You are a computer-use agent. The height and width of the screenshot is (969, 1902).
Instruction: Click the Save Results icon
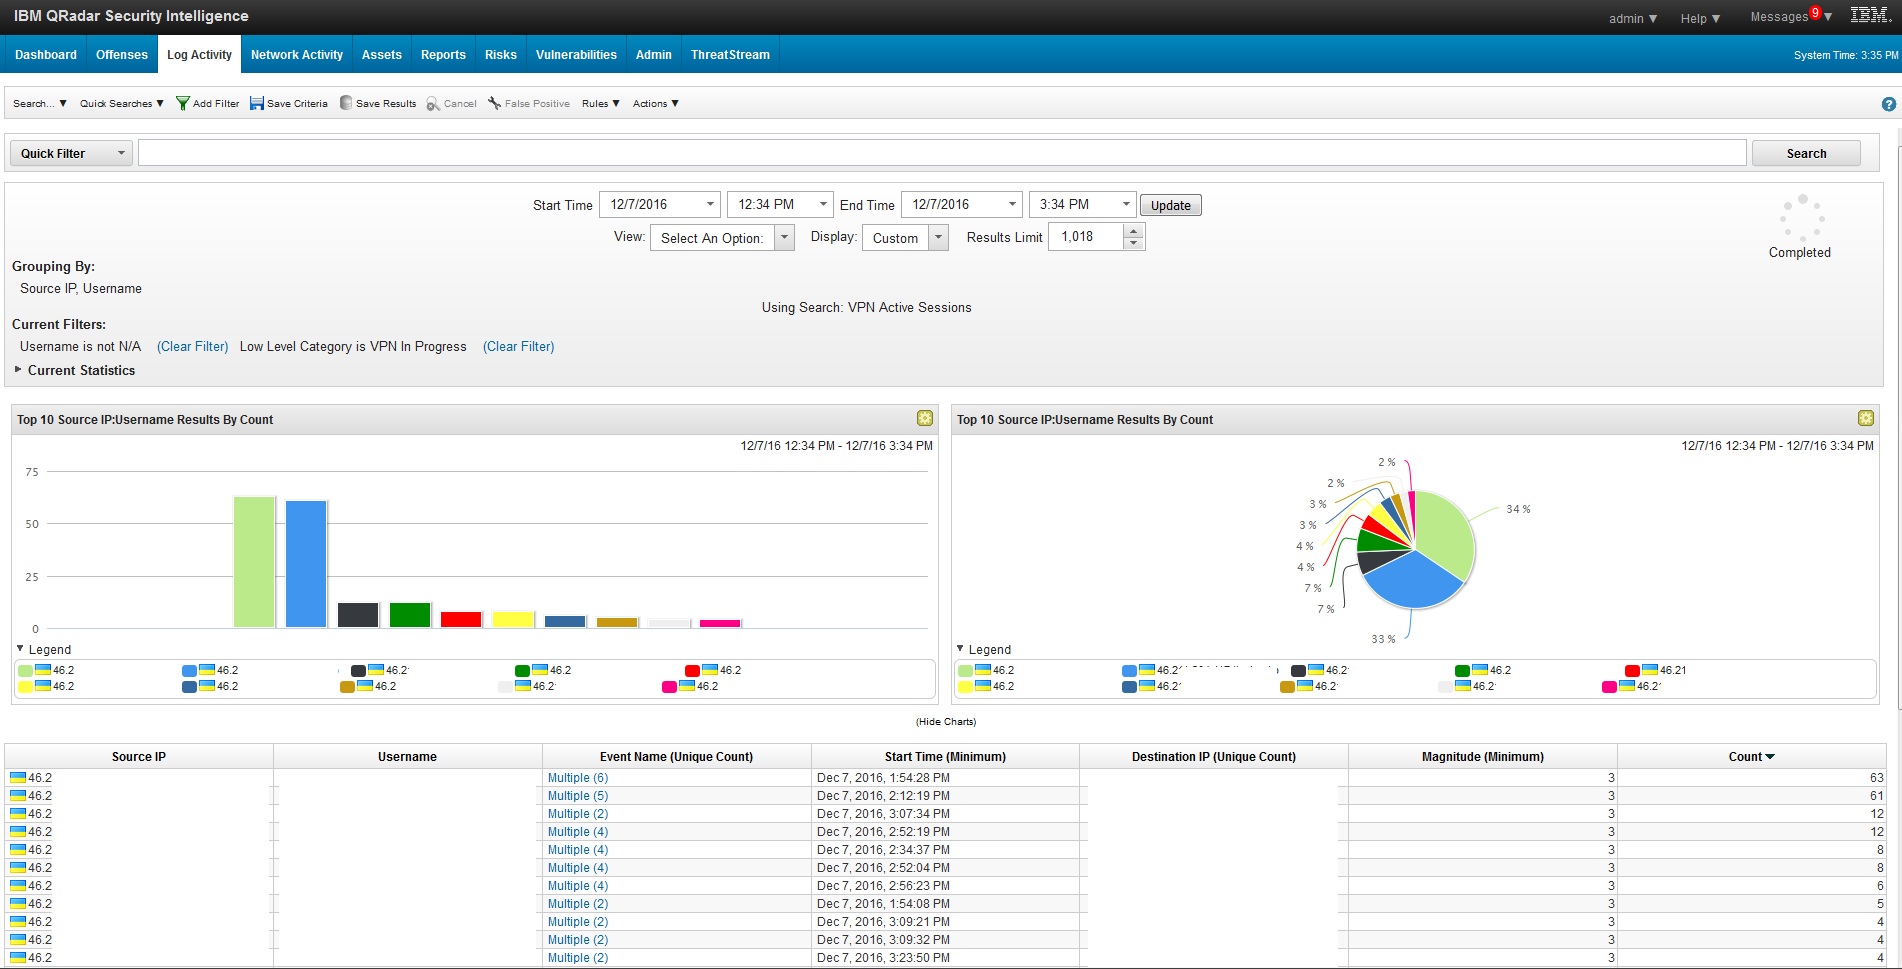point(346,103)
